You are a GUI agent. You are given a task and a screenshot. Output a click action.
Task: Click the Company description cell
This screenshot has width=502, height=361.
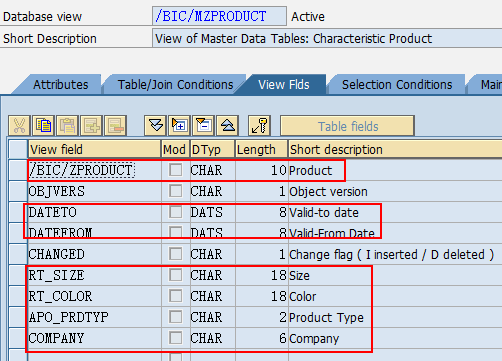pyautogui.click(x=395, y=338)
